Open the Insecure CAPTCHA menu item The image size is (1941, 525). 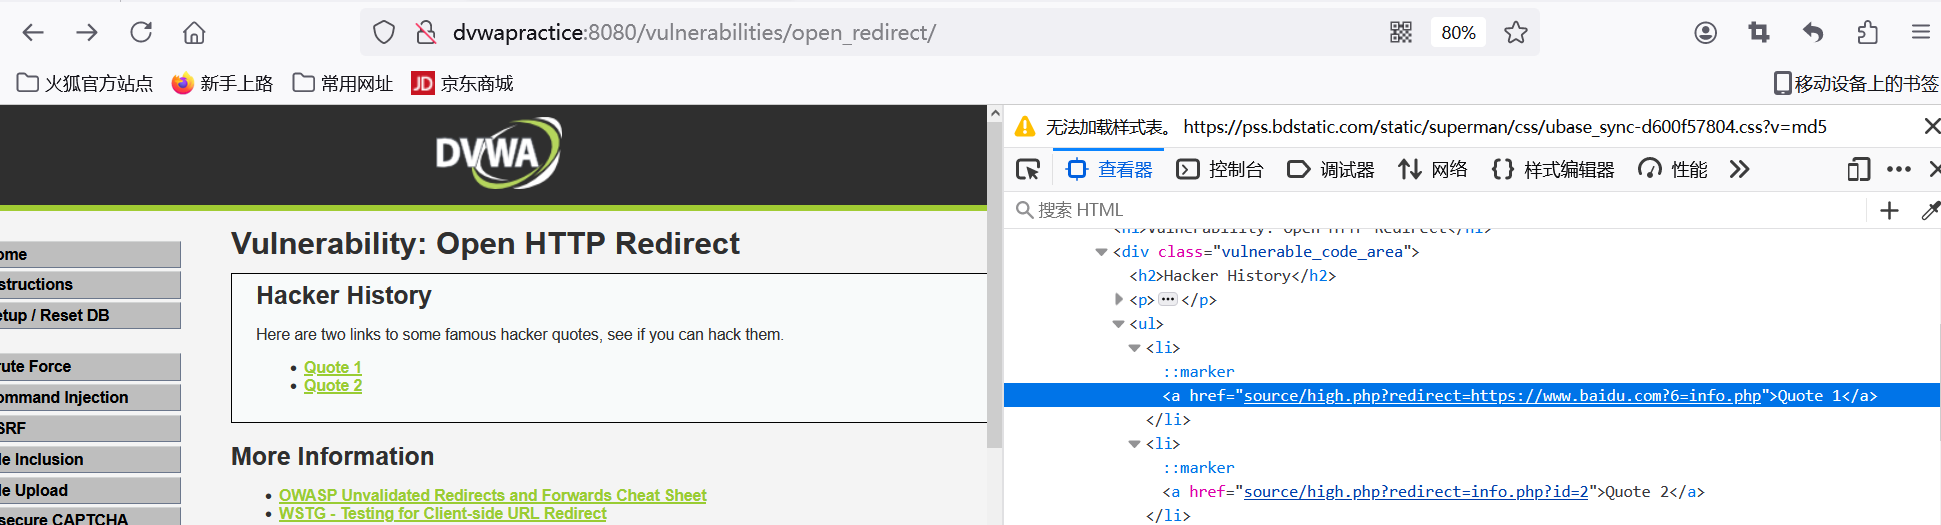pos(90,517)
